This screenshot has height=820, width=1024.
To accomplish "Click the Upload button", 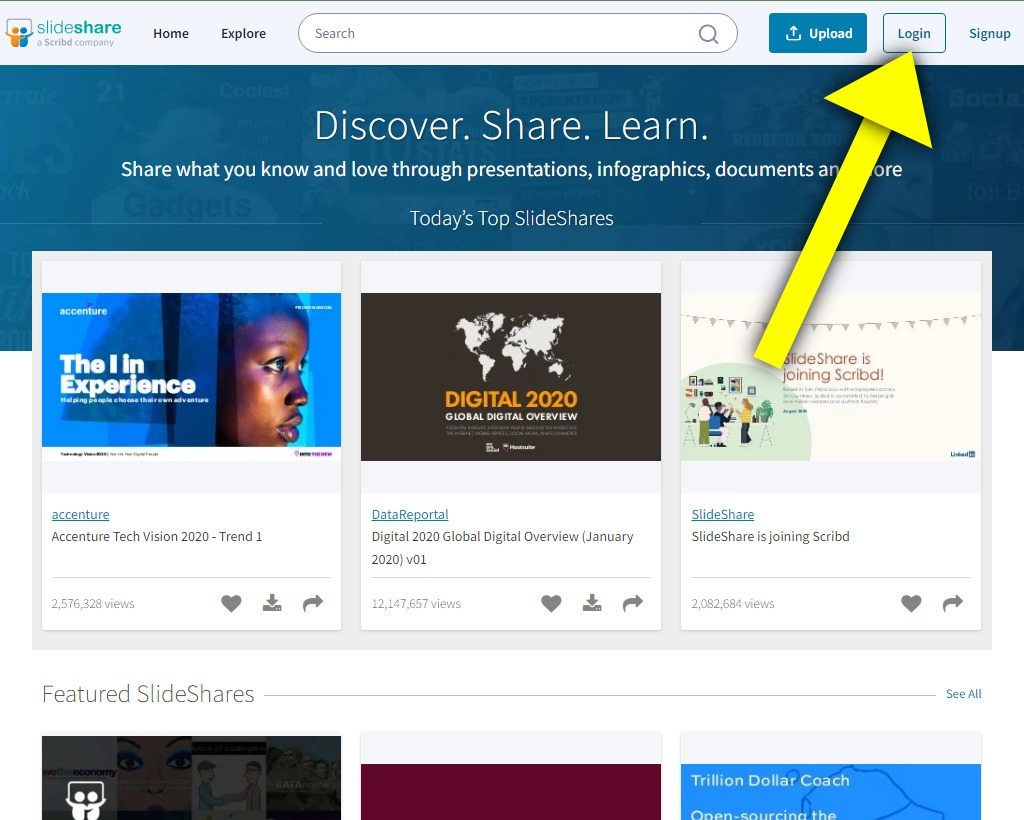I will tap(818, 33).
